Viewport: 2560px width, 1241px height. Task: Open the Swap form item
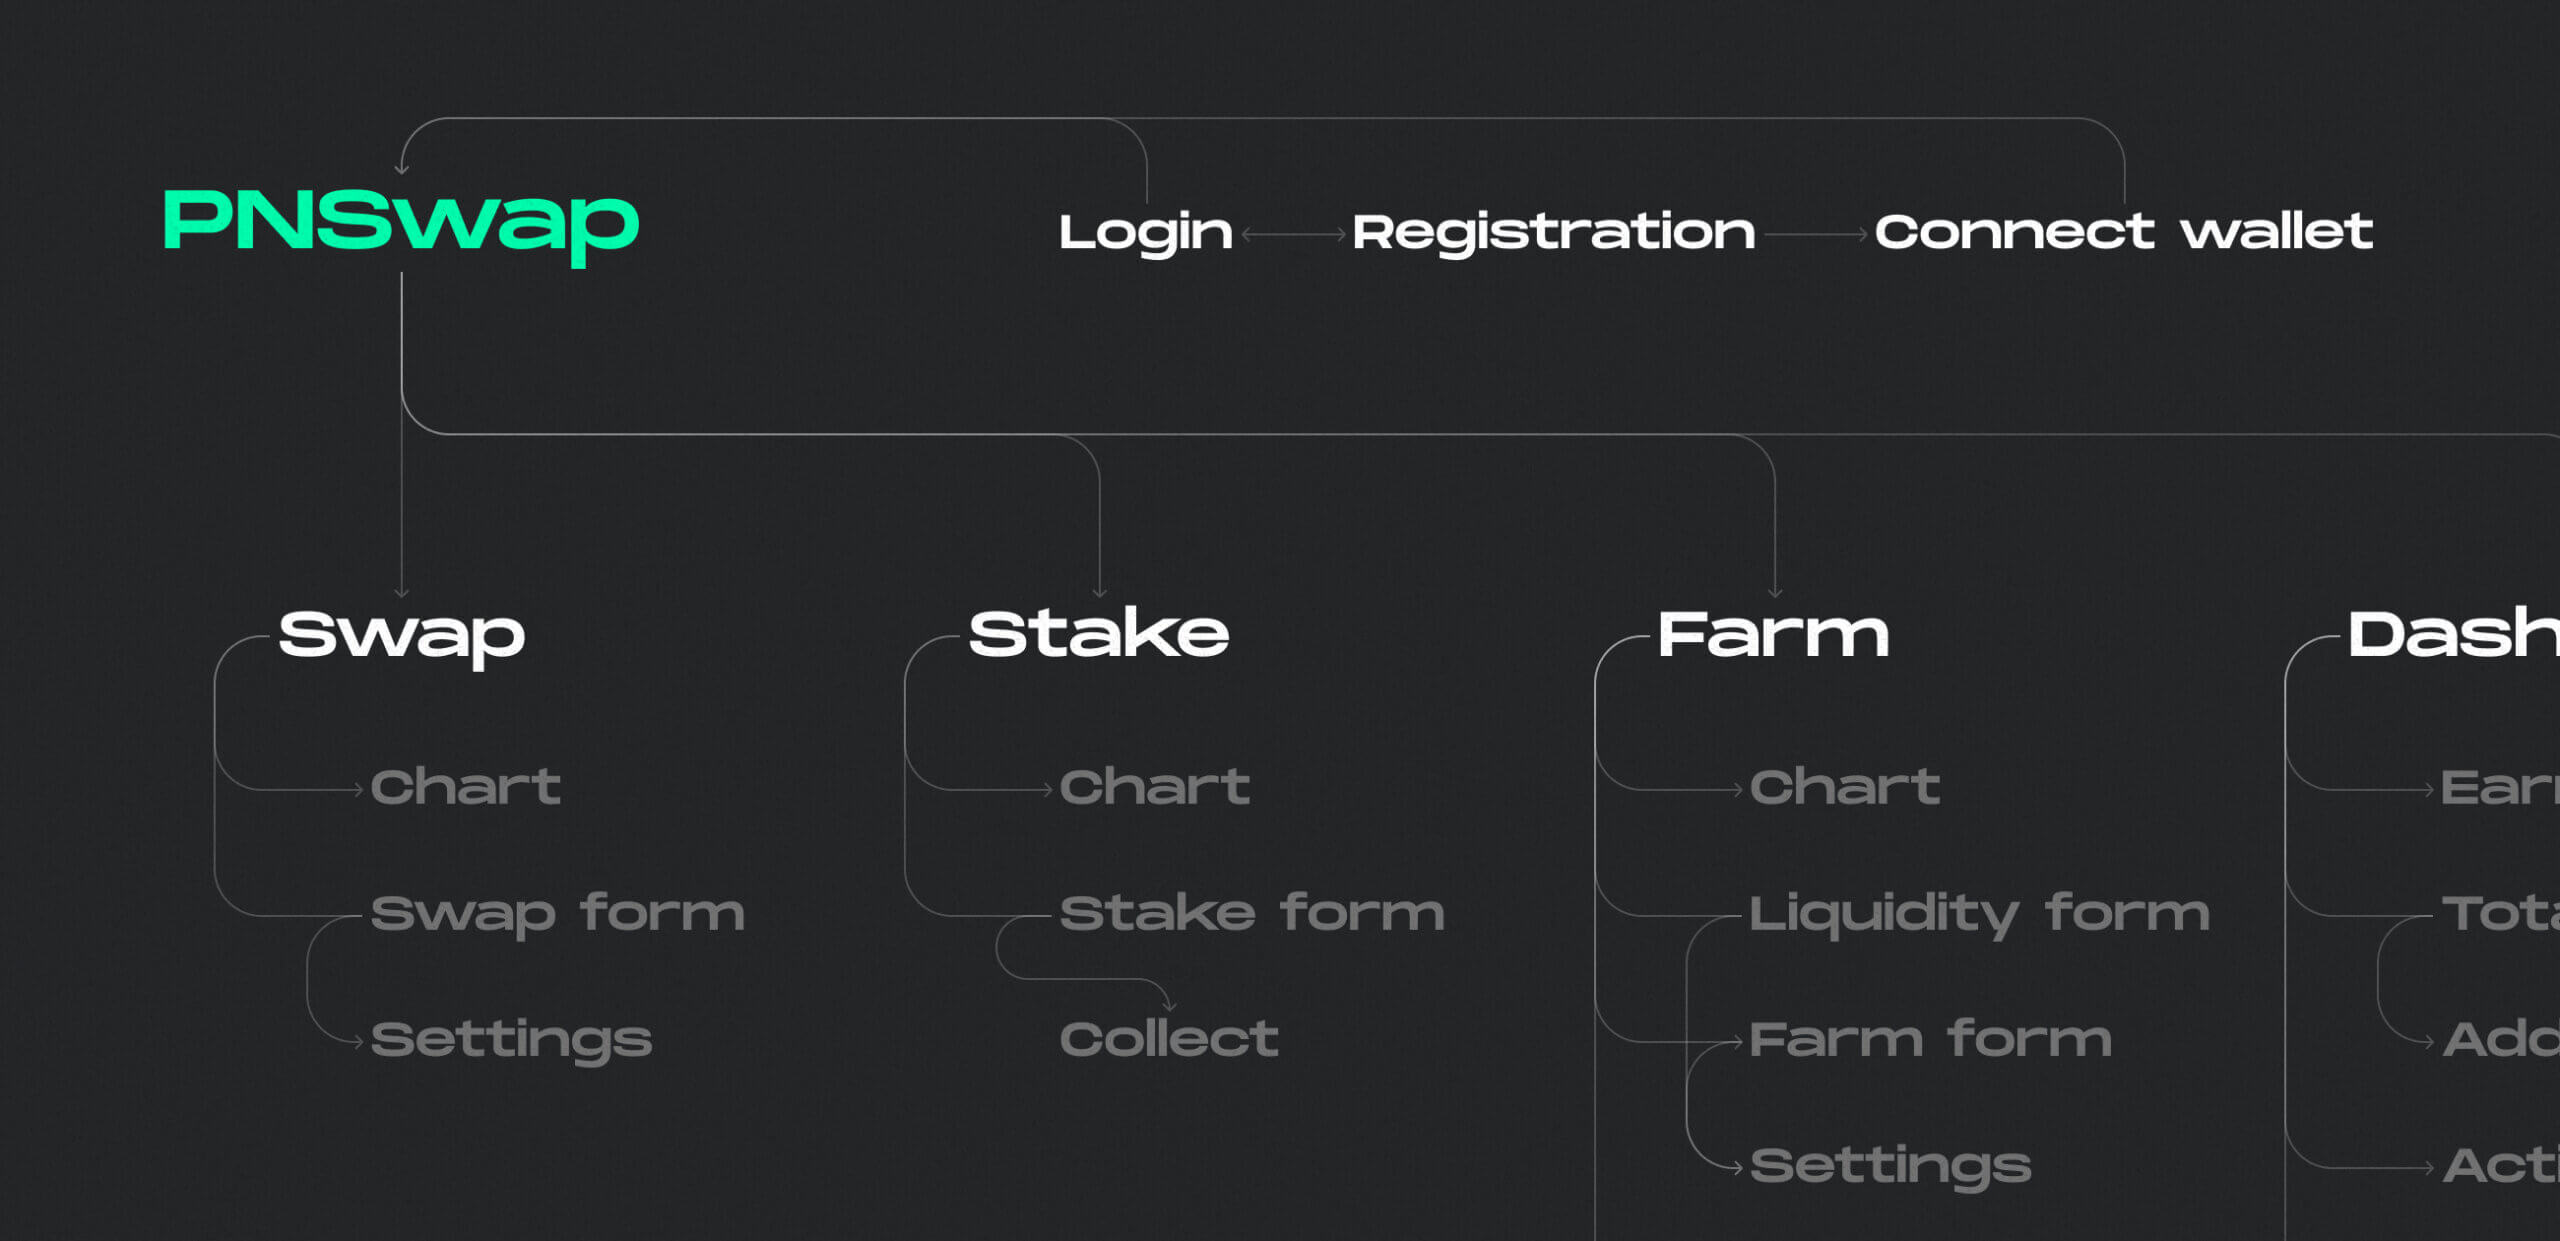pos(557,914)
